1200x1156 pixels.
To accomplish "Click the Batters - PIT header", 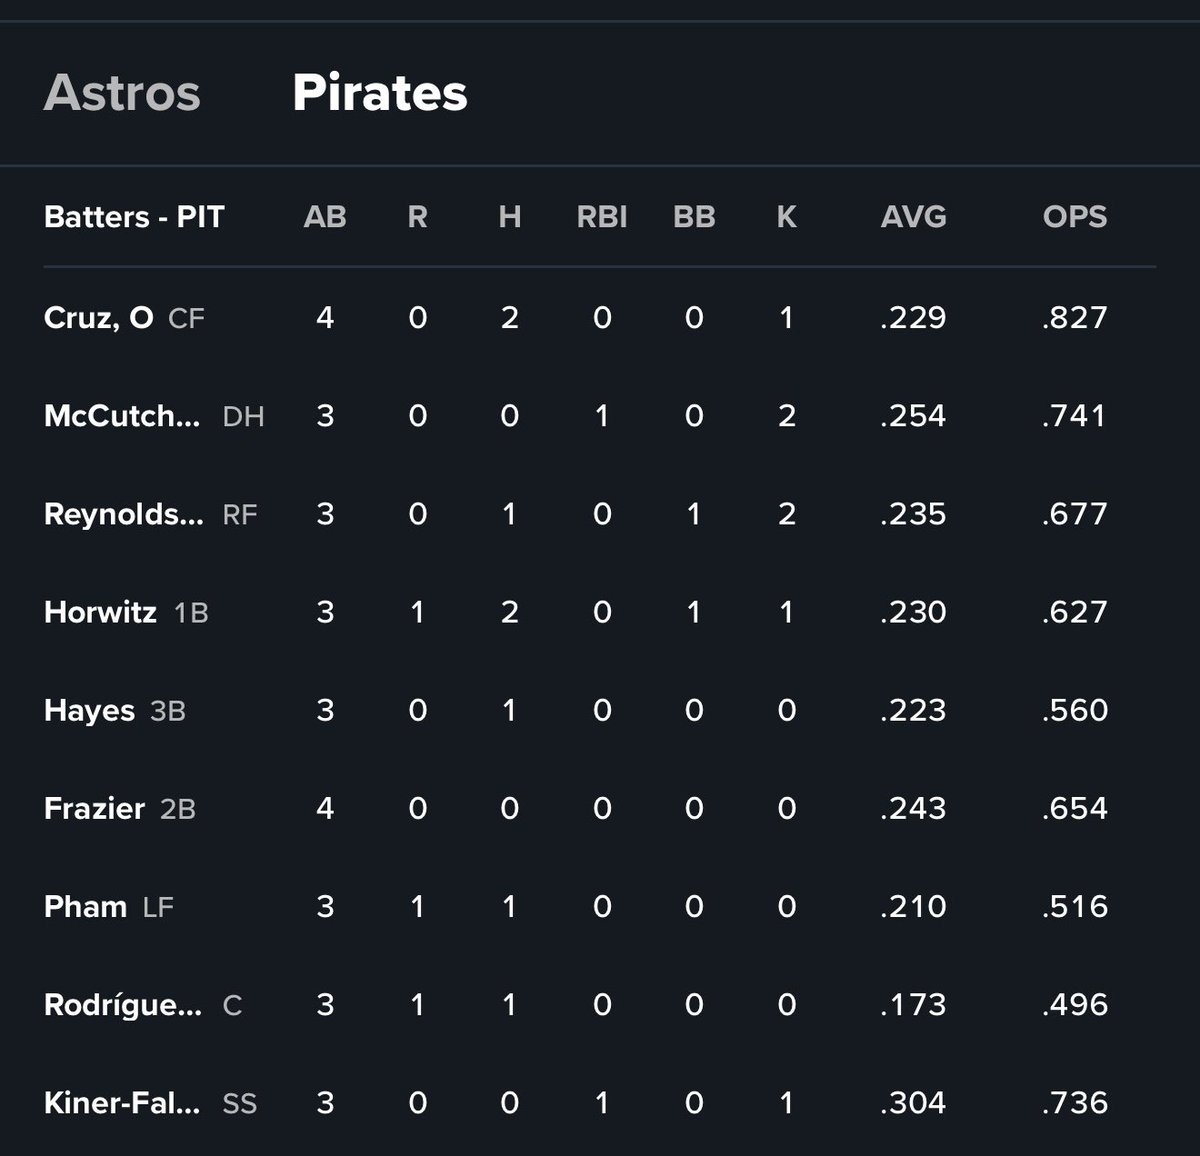I will pyautogui.click(x=134, y=217).
